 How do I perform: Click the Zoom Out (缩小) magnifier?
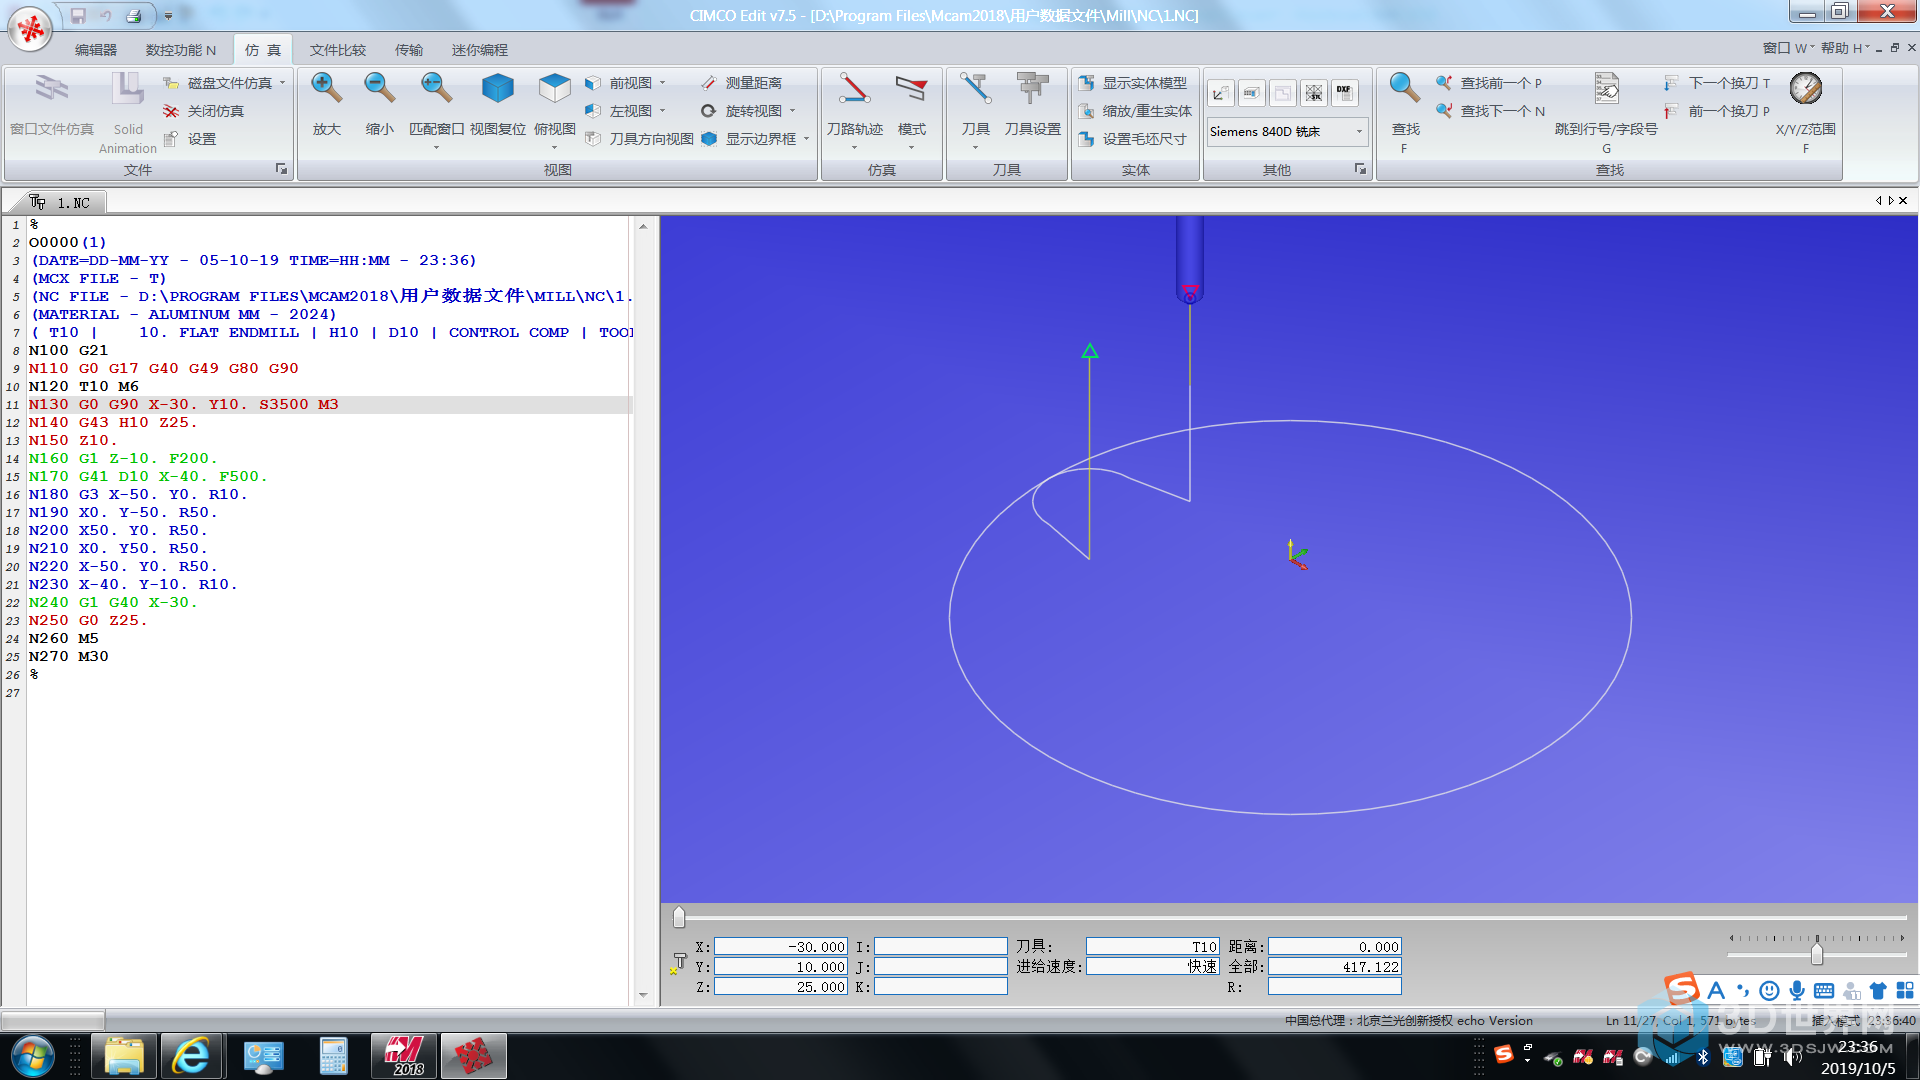coord(379,89)
